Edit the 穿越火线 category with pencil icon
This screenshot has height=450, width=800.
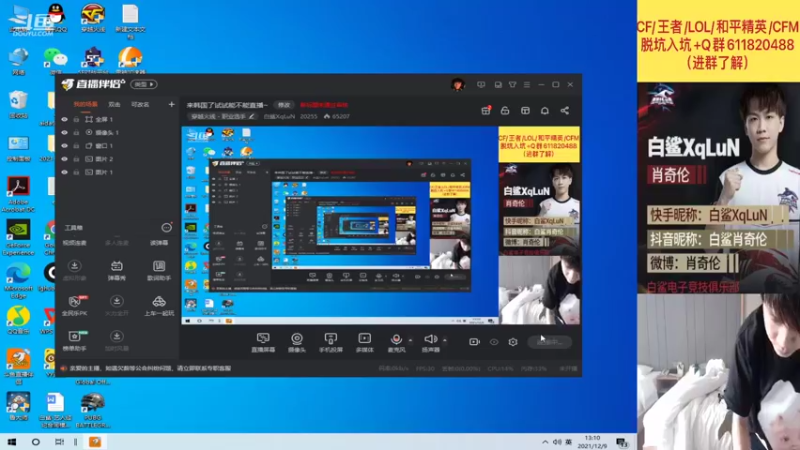tap(252, 116)
